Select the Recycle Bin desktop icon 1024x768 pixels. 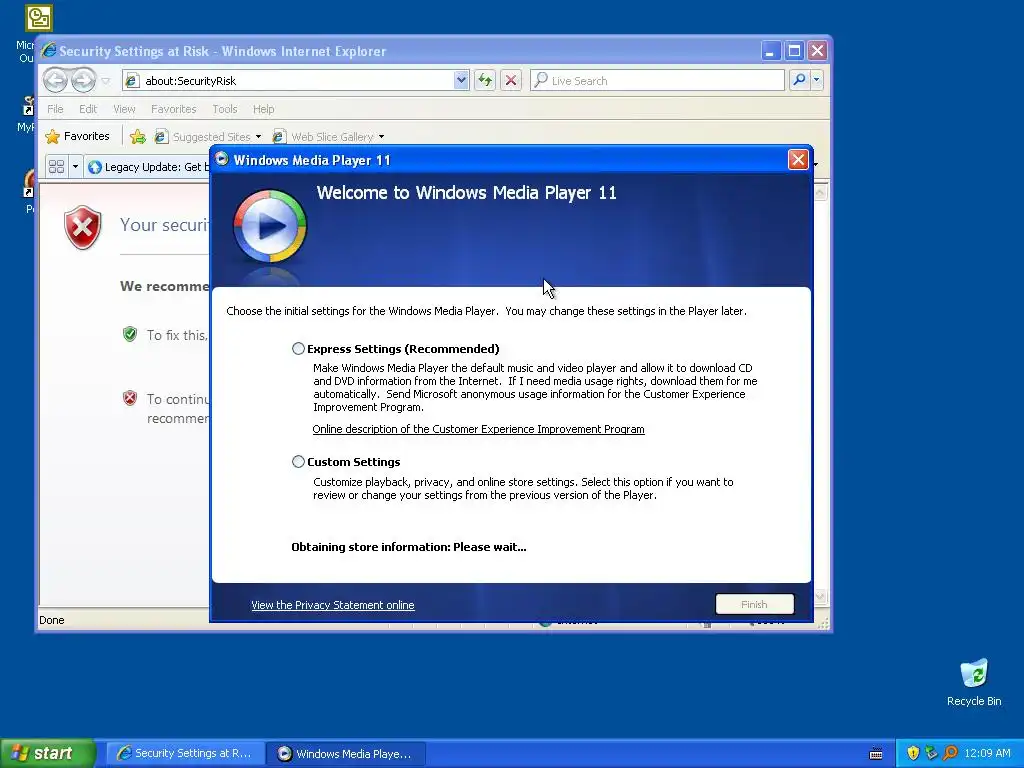974,682
